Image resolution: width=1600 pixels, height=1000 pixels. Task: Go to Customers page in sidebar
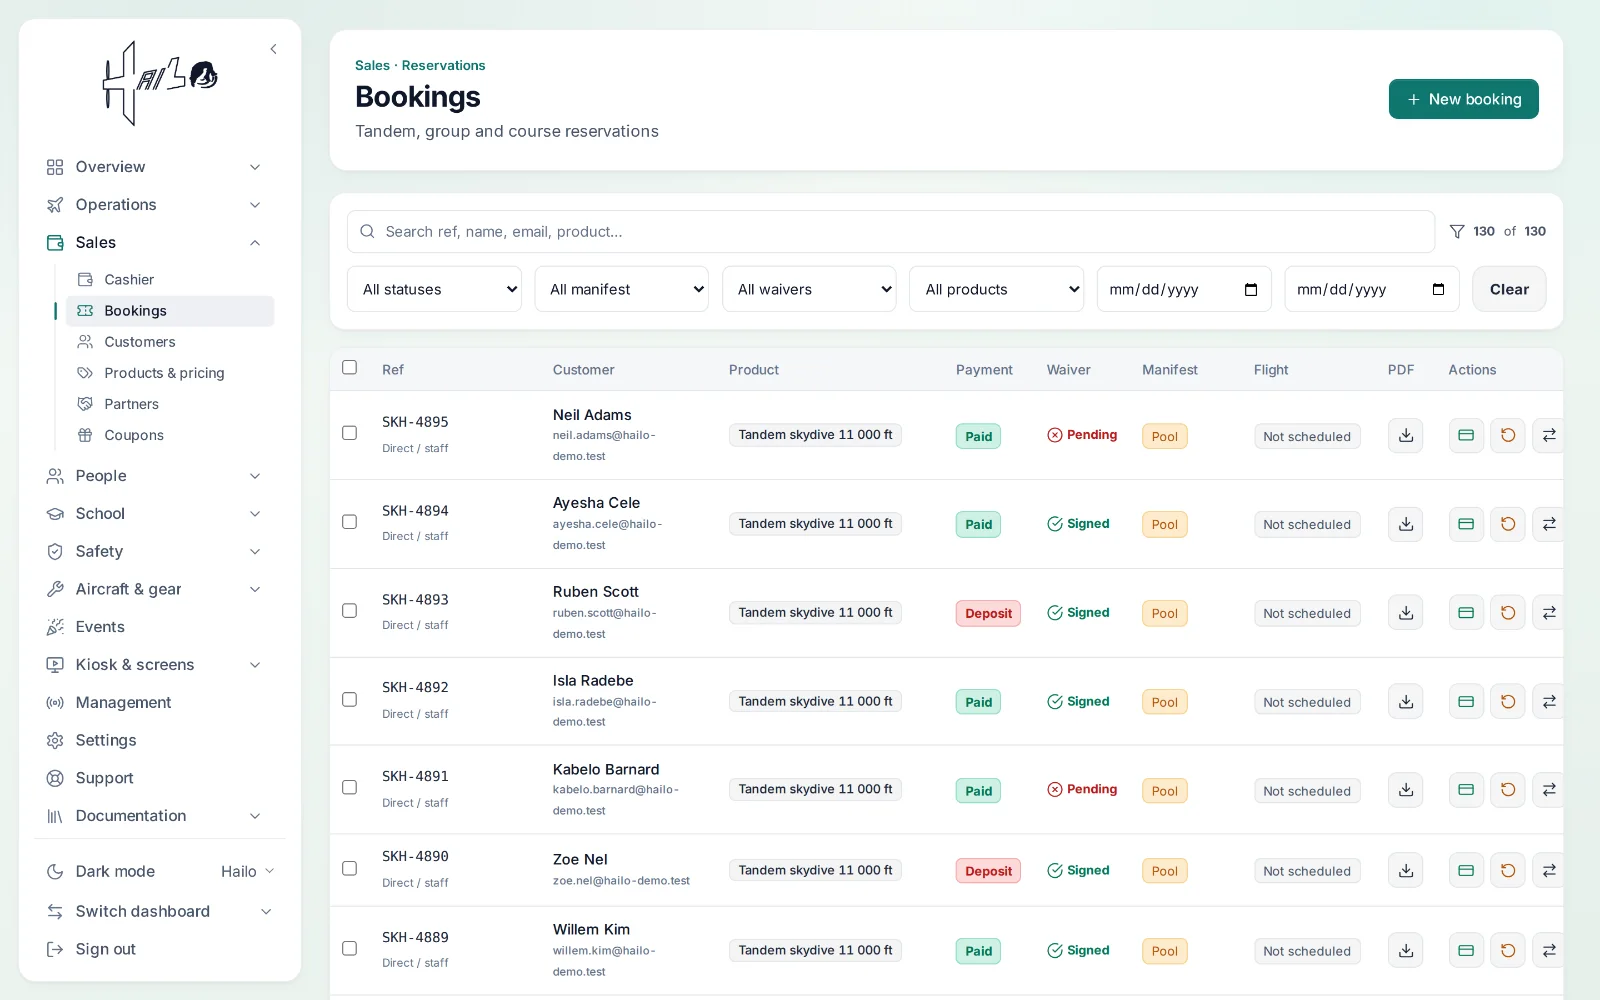tap(169, 342)
